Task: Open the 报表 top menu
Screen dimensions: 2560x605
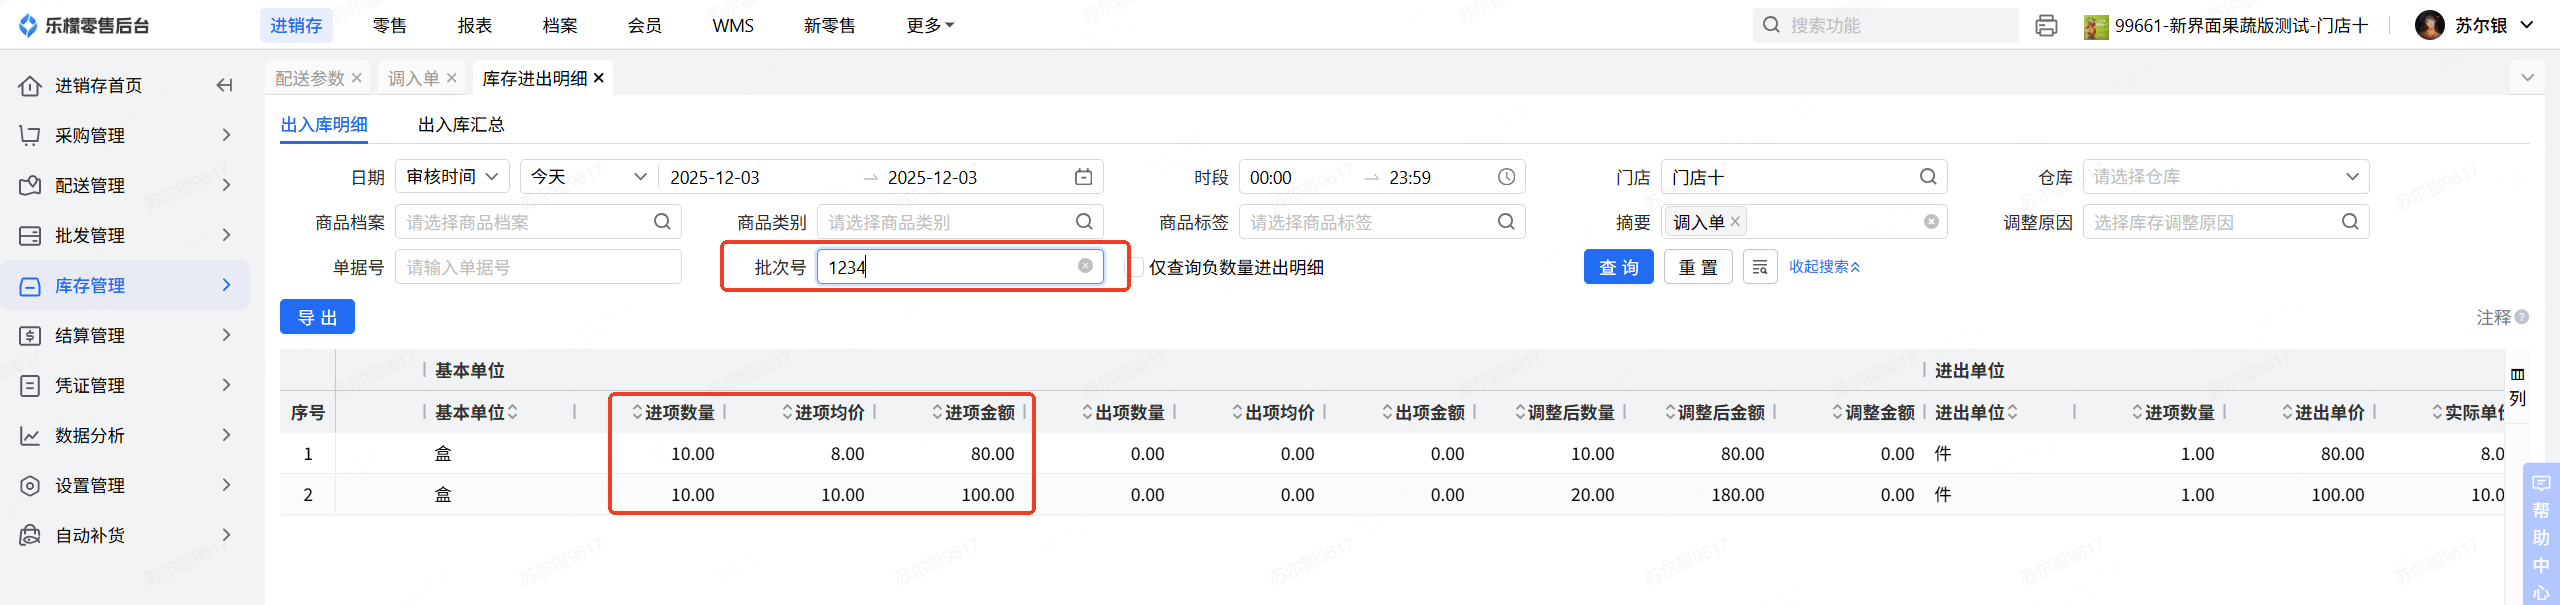Action: [x=475, y=26]
